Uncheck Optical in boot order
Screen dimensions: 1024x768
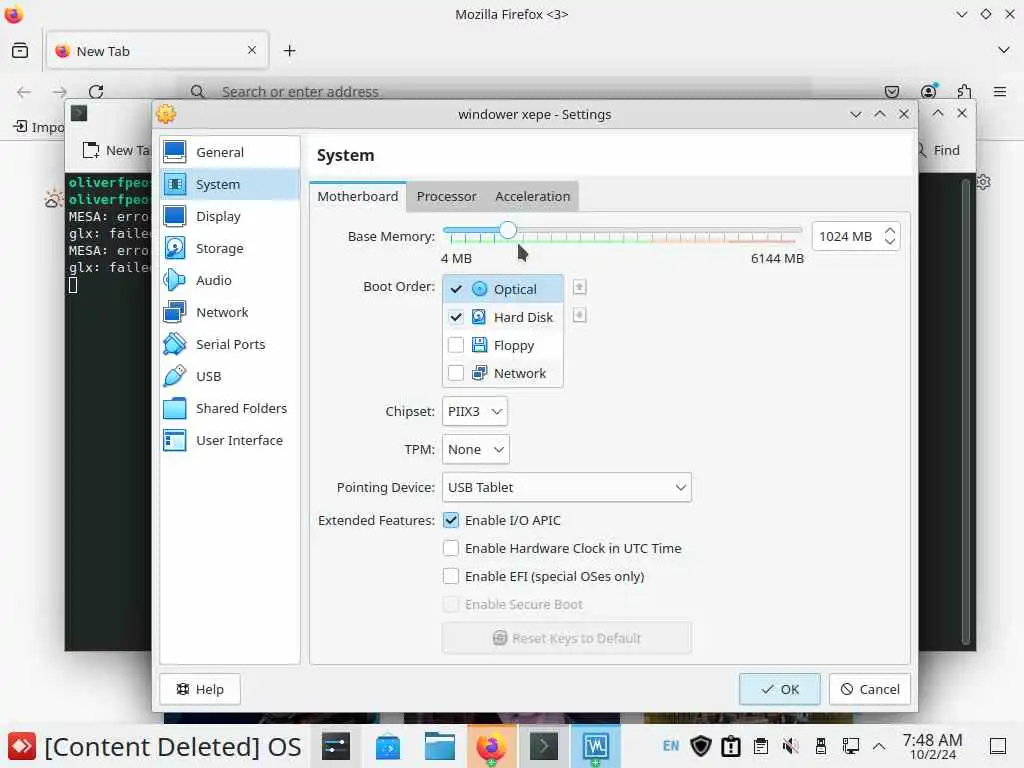tap(456, 289)
